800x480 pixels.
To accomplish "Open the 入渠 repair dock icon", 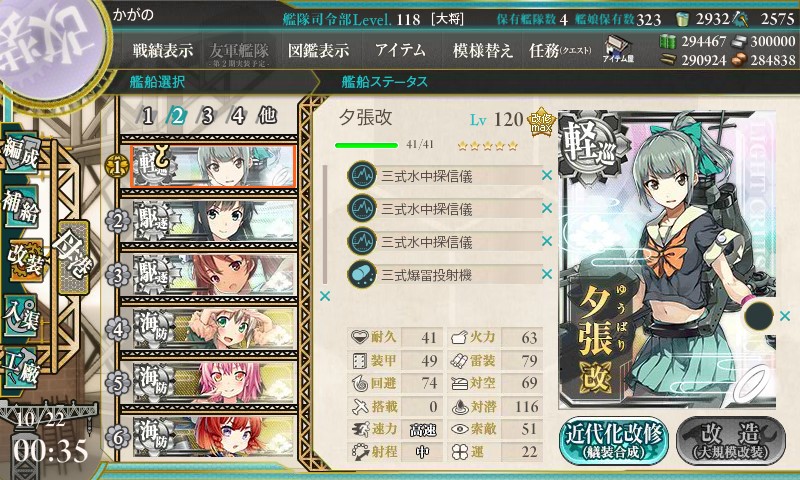I will [21, 315].
